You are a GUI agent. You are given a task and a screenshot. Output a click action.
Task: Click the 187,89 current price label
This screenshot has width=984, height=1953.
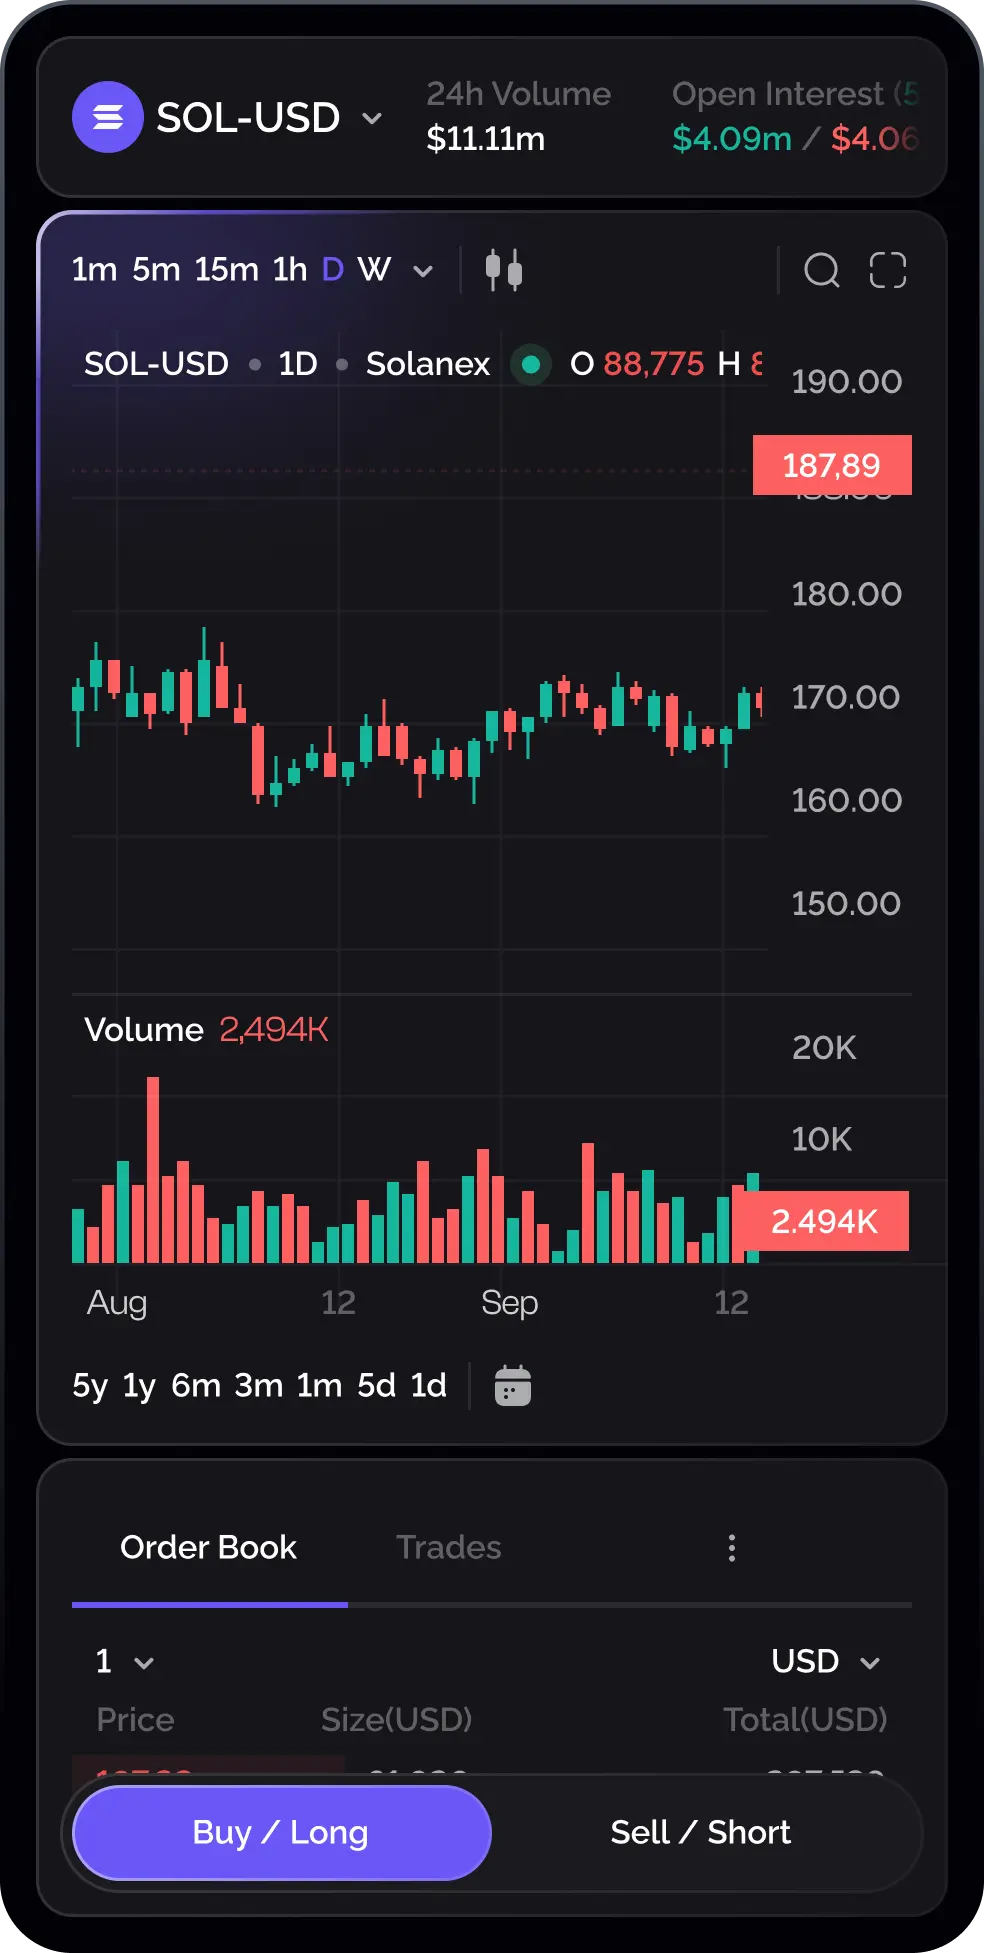[832, 465]
